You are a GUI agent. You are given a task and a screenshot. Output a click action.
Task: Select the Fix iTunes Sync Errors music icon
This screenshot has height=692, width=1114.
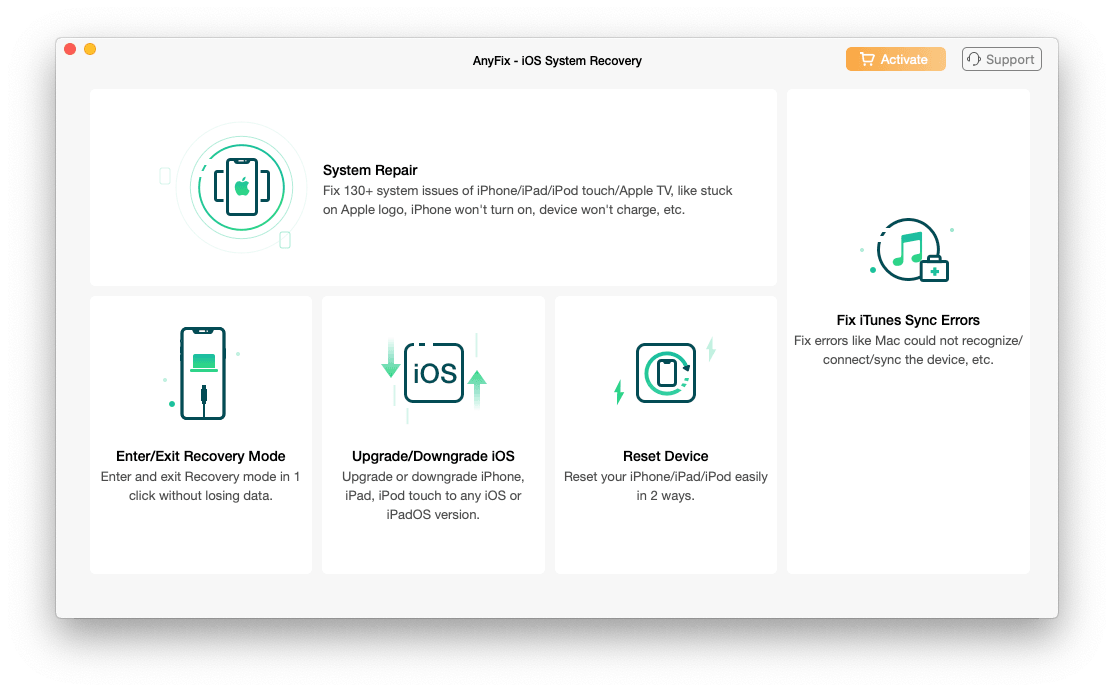907,249
